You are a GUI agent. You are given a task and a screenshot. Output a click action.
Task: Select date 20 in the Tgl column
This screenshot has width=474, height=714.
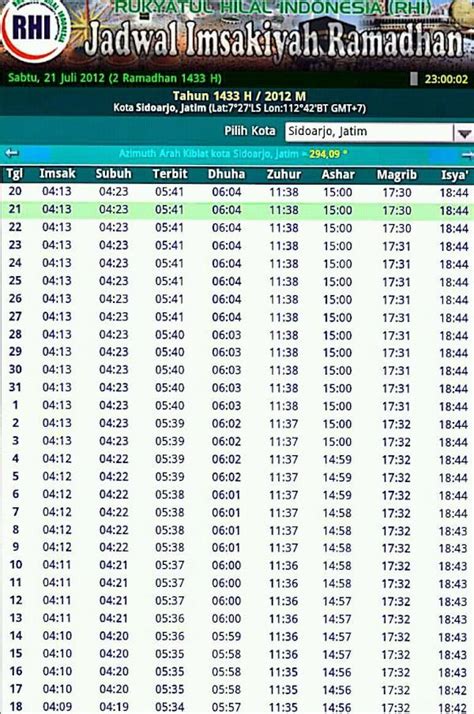[x=15, y=191]
